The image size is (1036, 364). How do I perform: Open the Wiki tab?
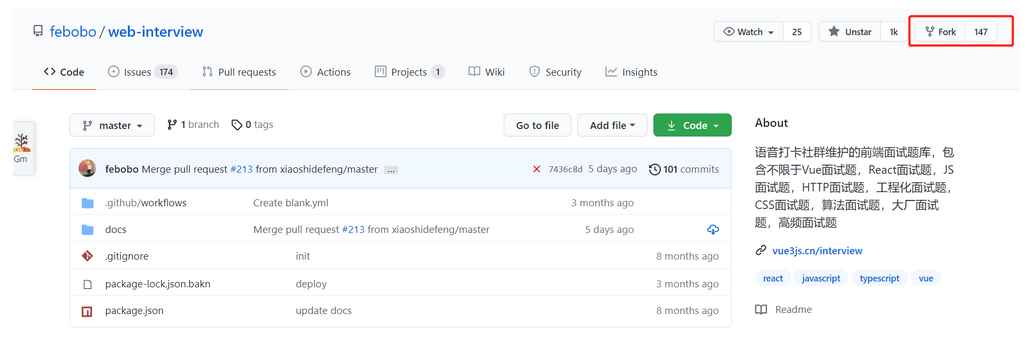coord(486,72)
